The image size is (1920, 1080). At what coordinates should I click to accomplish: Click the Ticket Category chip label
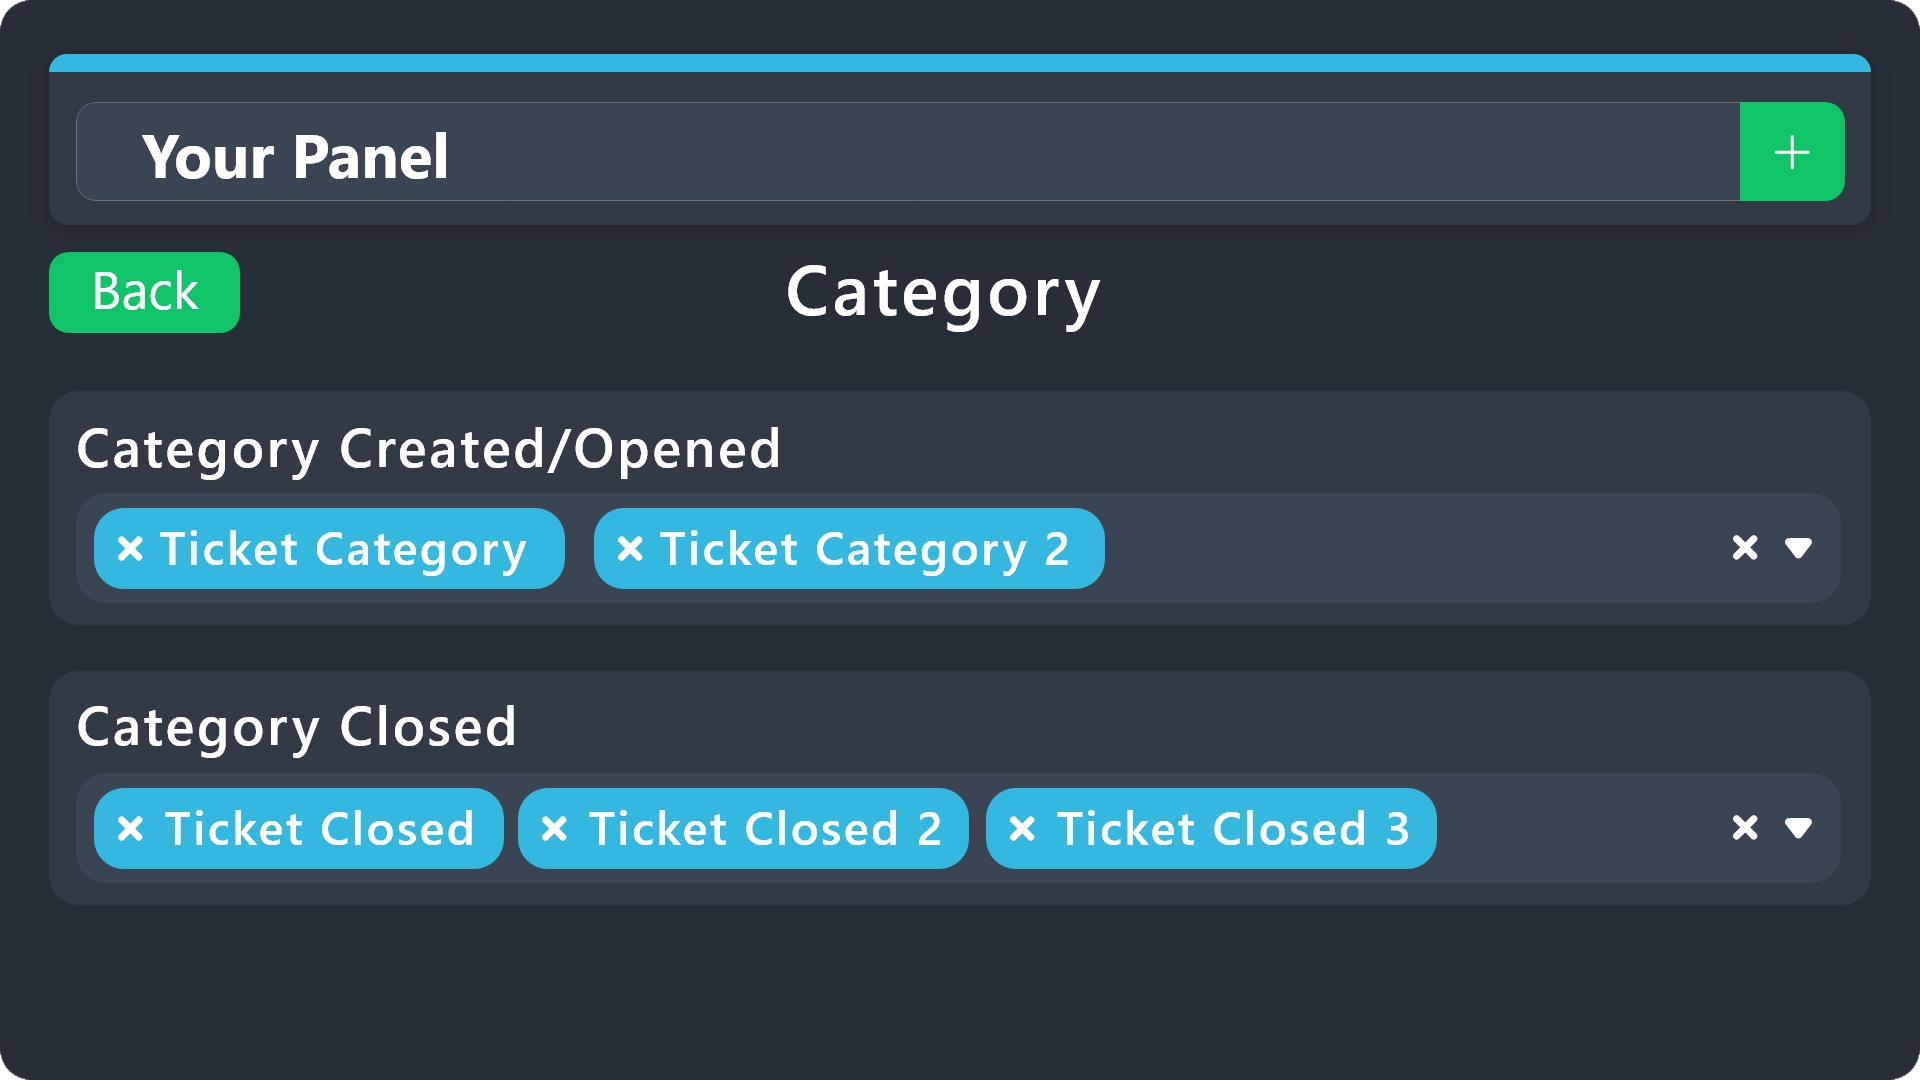[343, 549]
